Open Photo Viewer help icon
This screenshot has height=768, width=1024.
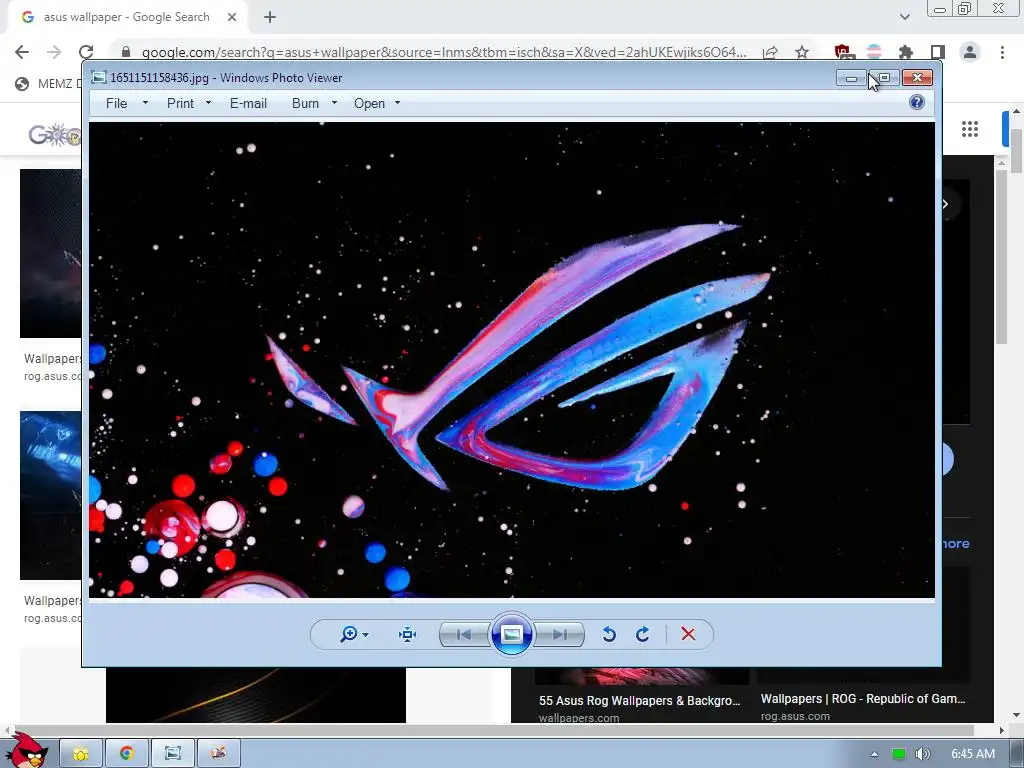[x=917, y=102]
